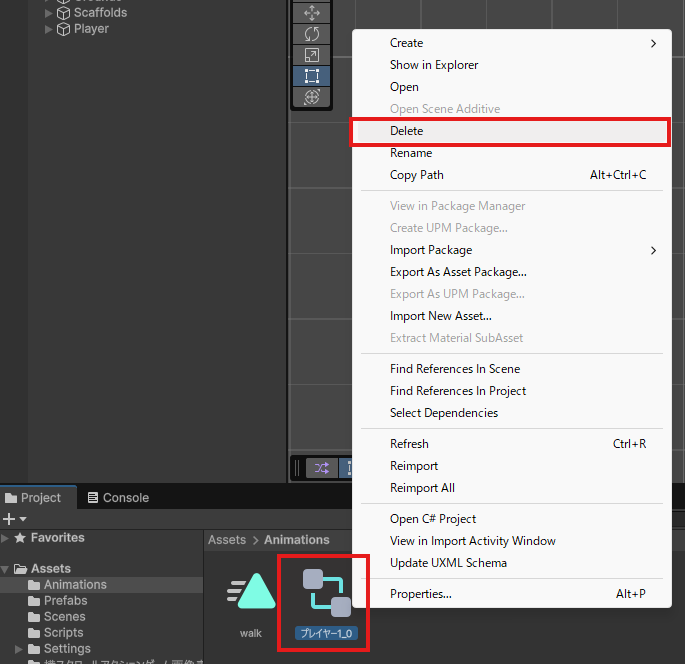Choose Reimport All menu entry

[512, 488]
